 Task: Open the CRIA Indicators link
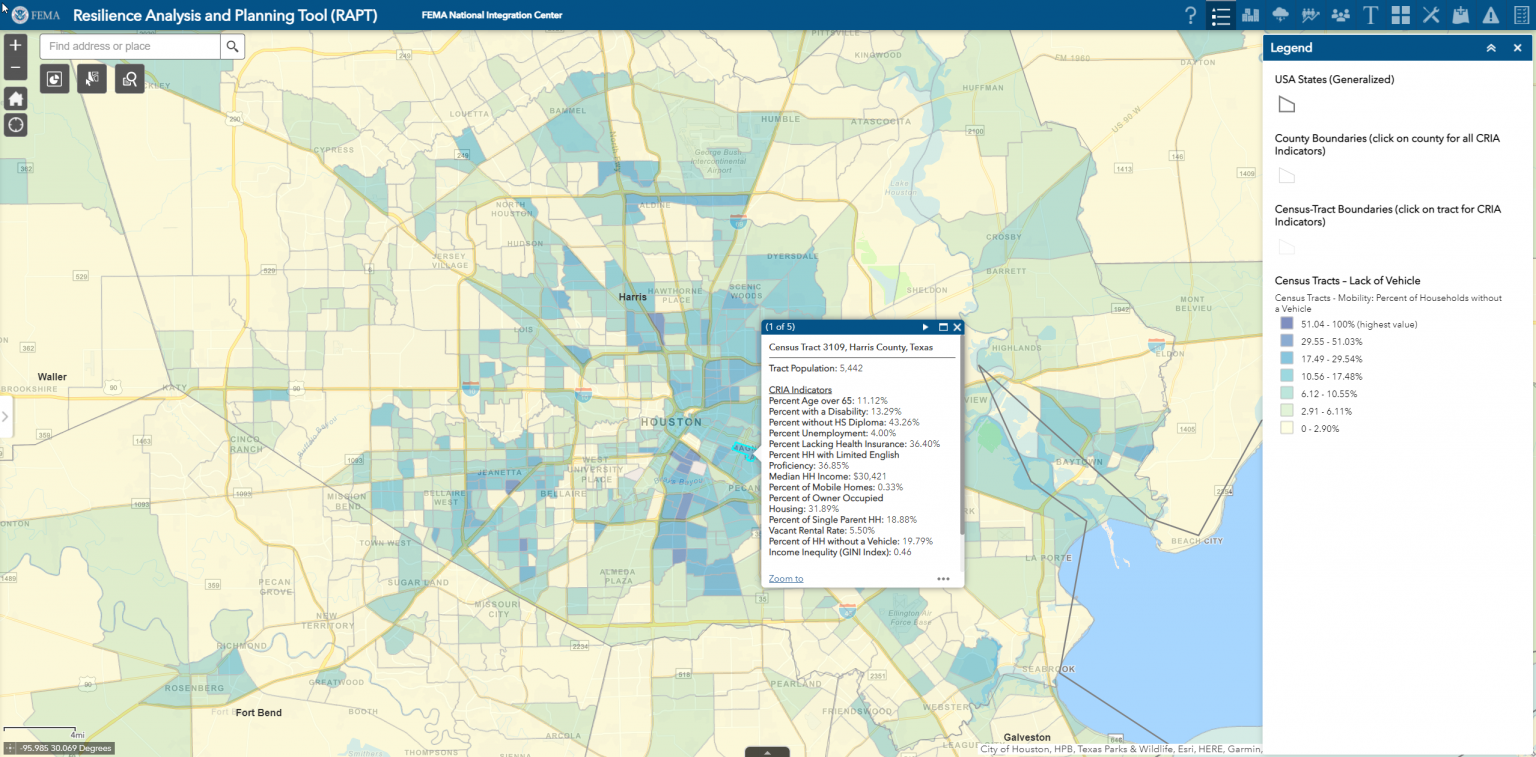[x=800, y=389]
